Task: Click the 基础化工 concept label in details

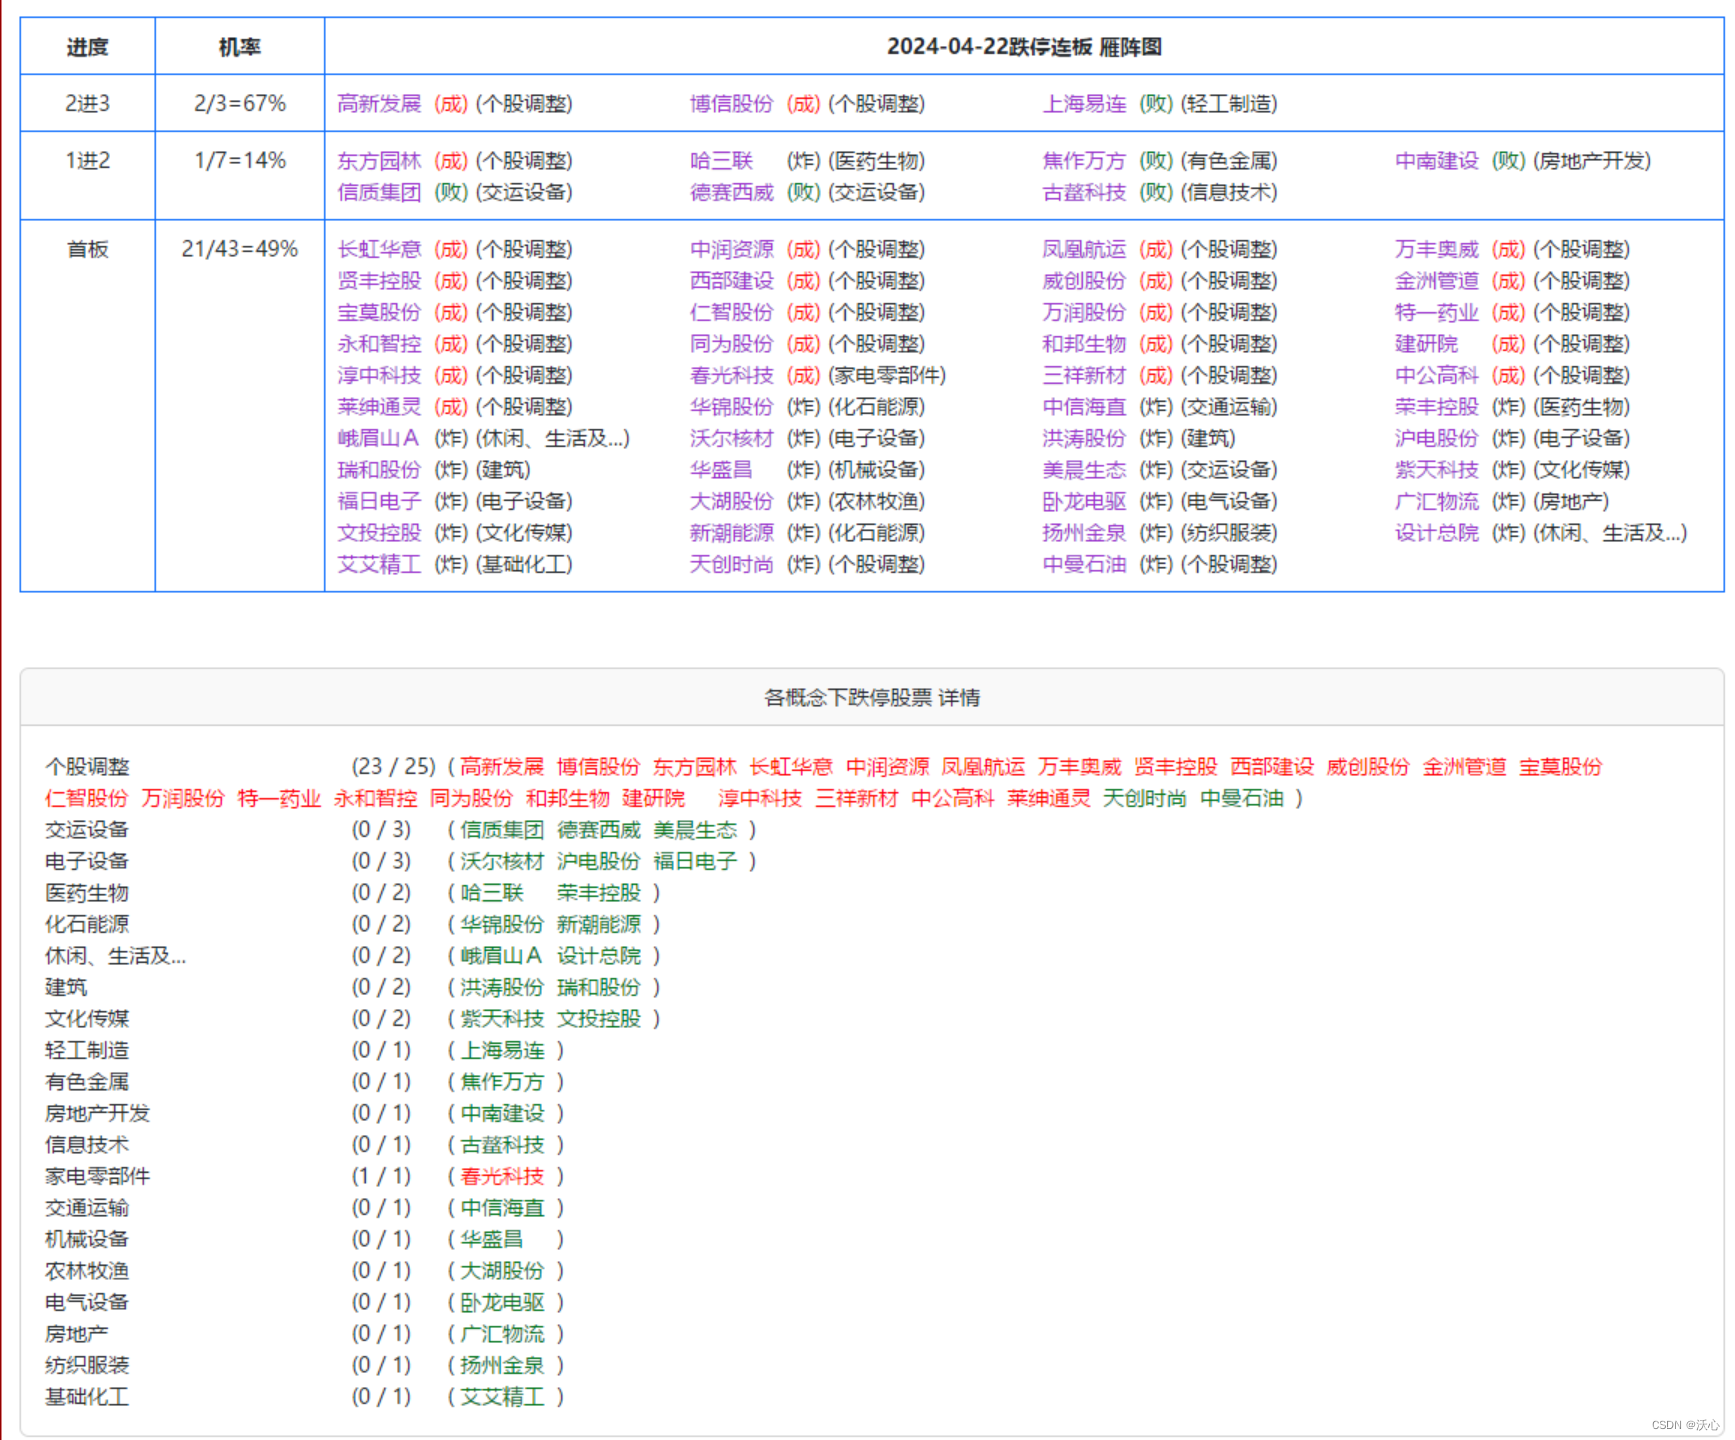Action: (87, 1397)
